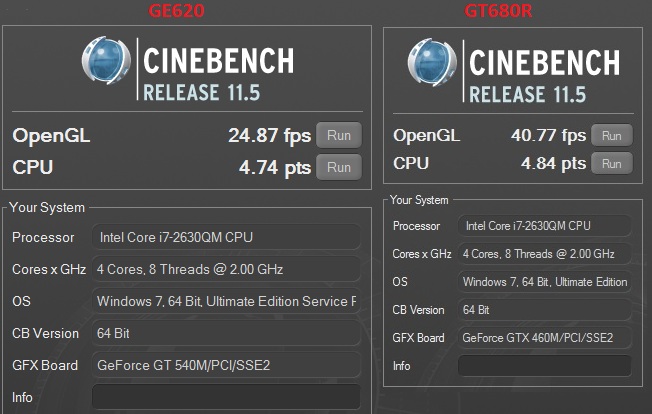Run the OpenGL test in GE620 panel

[339, 135]
